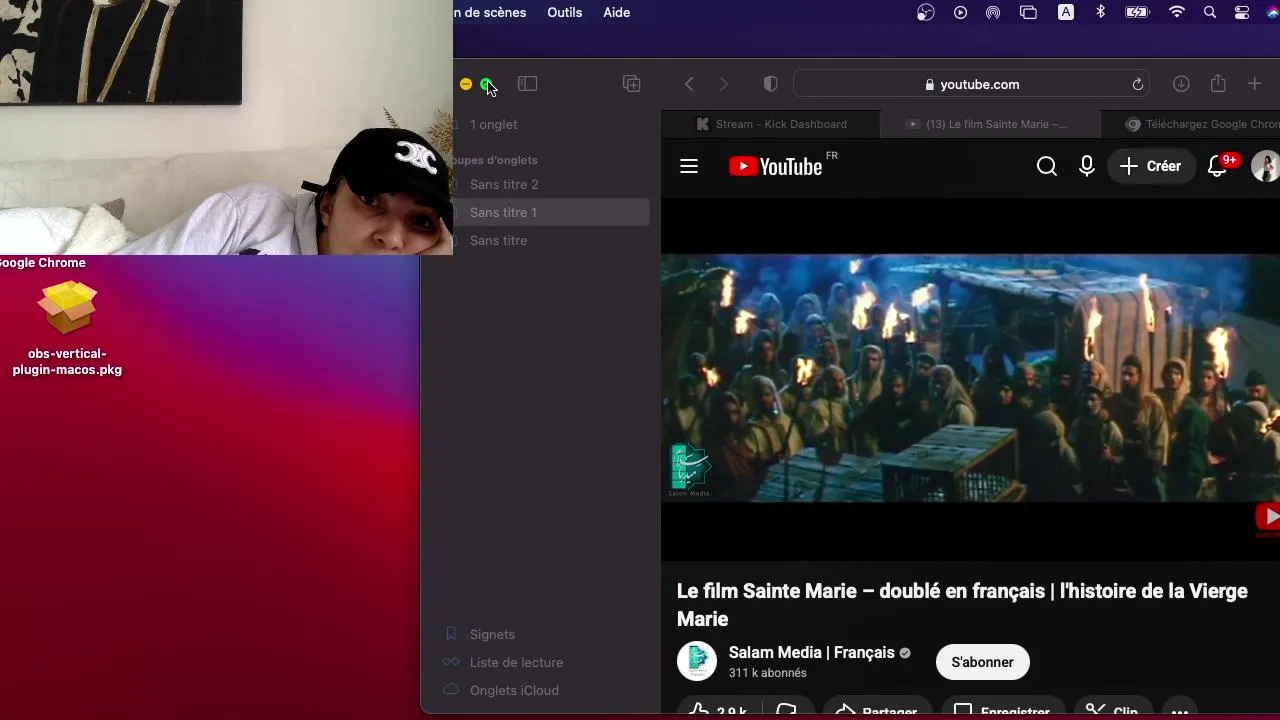The height and width of the screenshot is (720, 1280).
Task: Open Safari share sheet icon
Action: (1218, 84)
